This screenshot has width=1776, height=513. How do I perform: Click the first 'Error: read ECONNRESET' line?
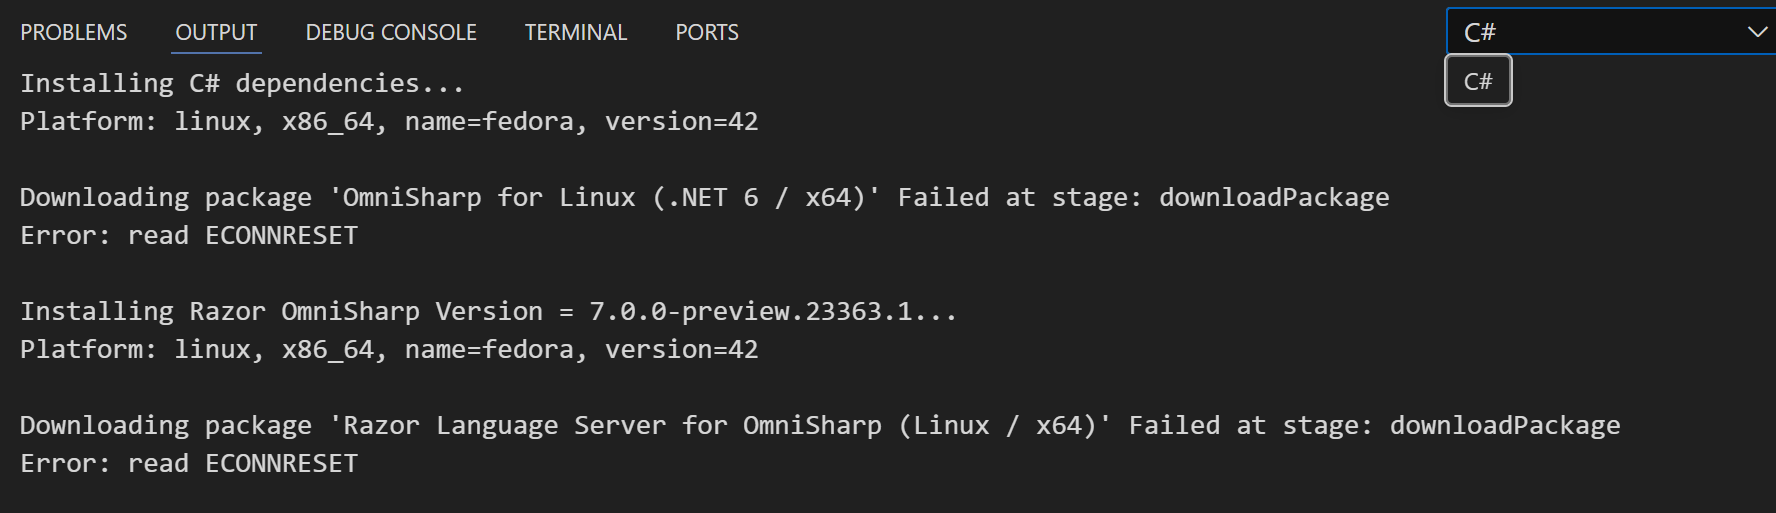click(x=189, y=236)
